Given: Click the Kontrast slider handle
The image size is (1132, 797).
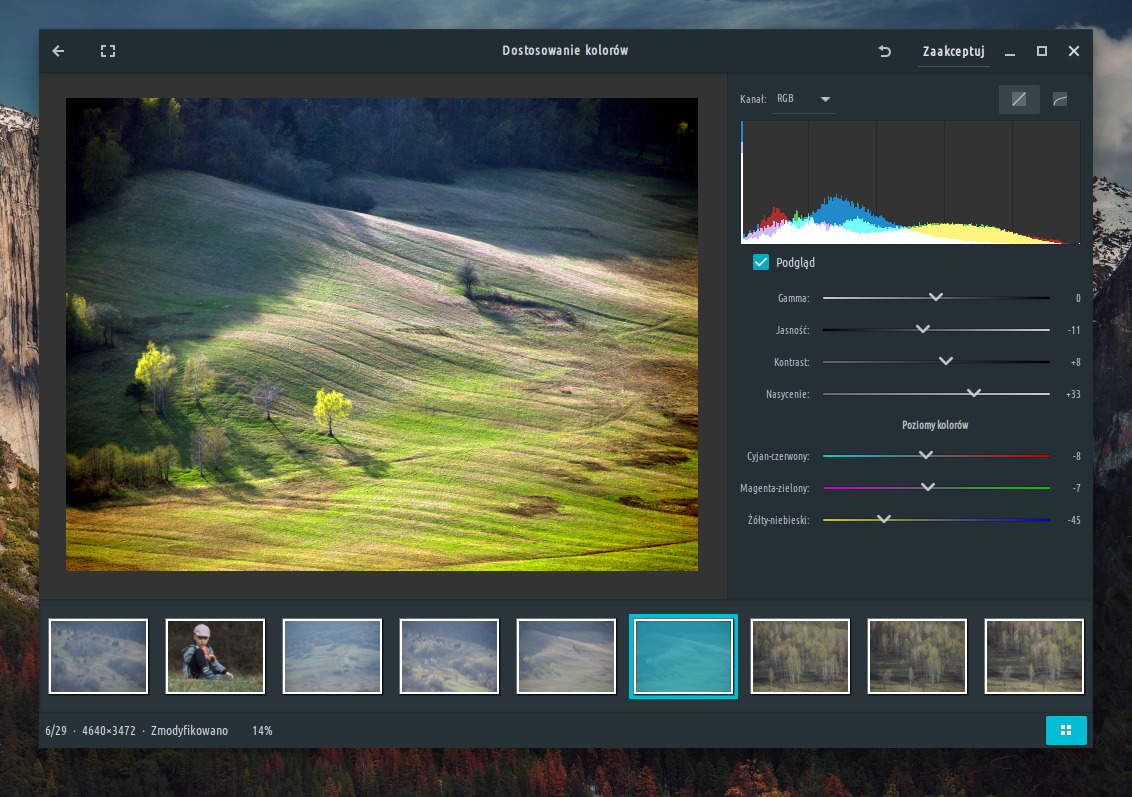Looking at the screenshot, I should 946,360.
